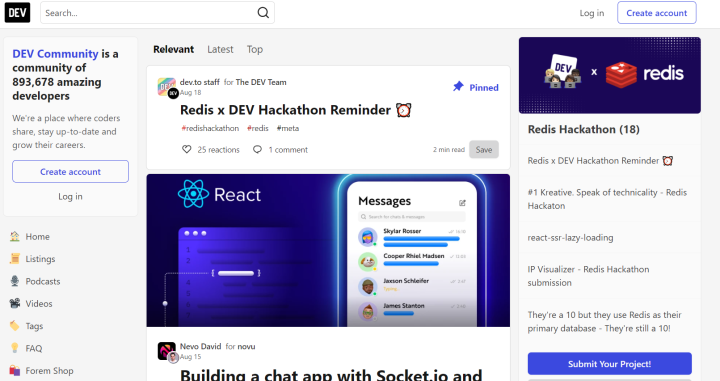Click the Aug 15 post date

(x=191, y=357)
